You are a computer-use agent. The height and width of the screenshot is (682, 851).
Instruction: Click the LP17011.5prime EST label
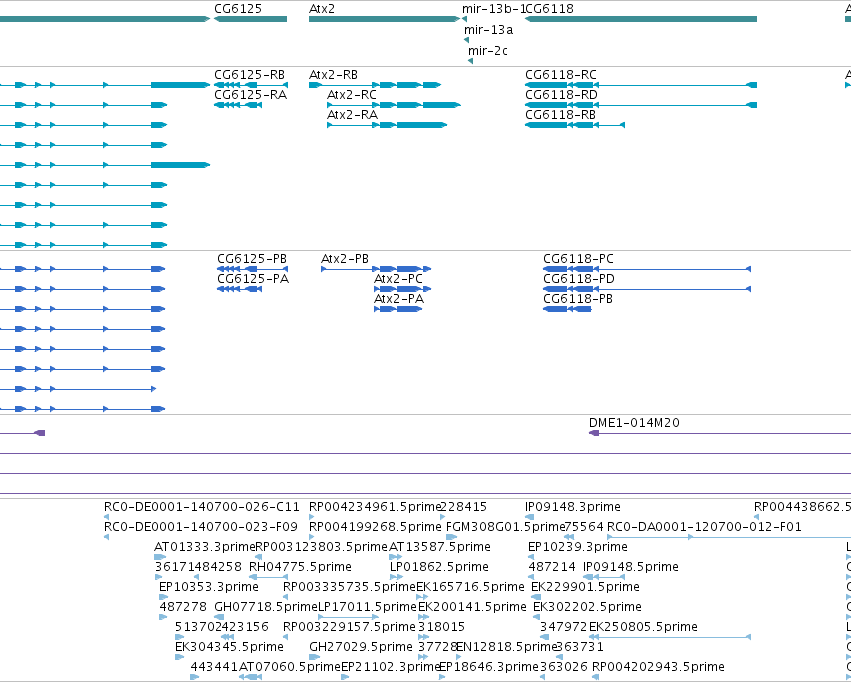click(367, 607)
